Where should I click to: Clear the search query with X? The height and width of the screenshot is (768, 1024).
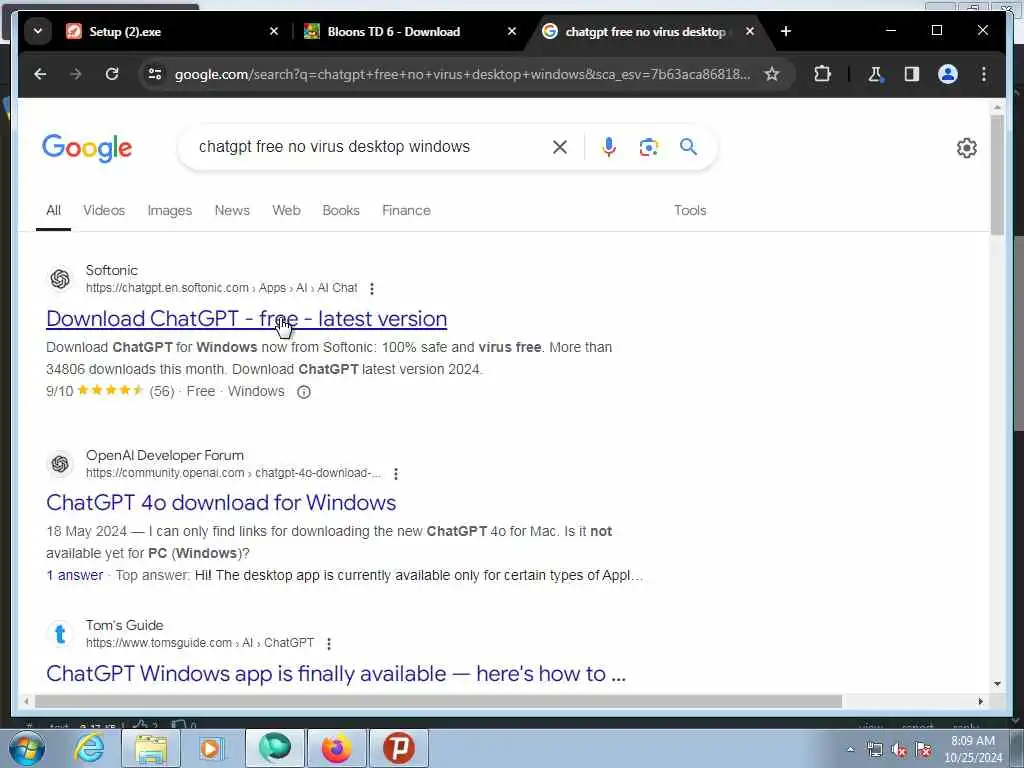pyautogui.click(x=560, y=147)
